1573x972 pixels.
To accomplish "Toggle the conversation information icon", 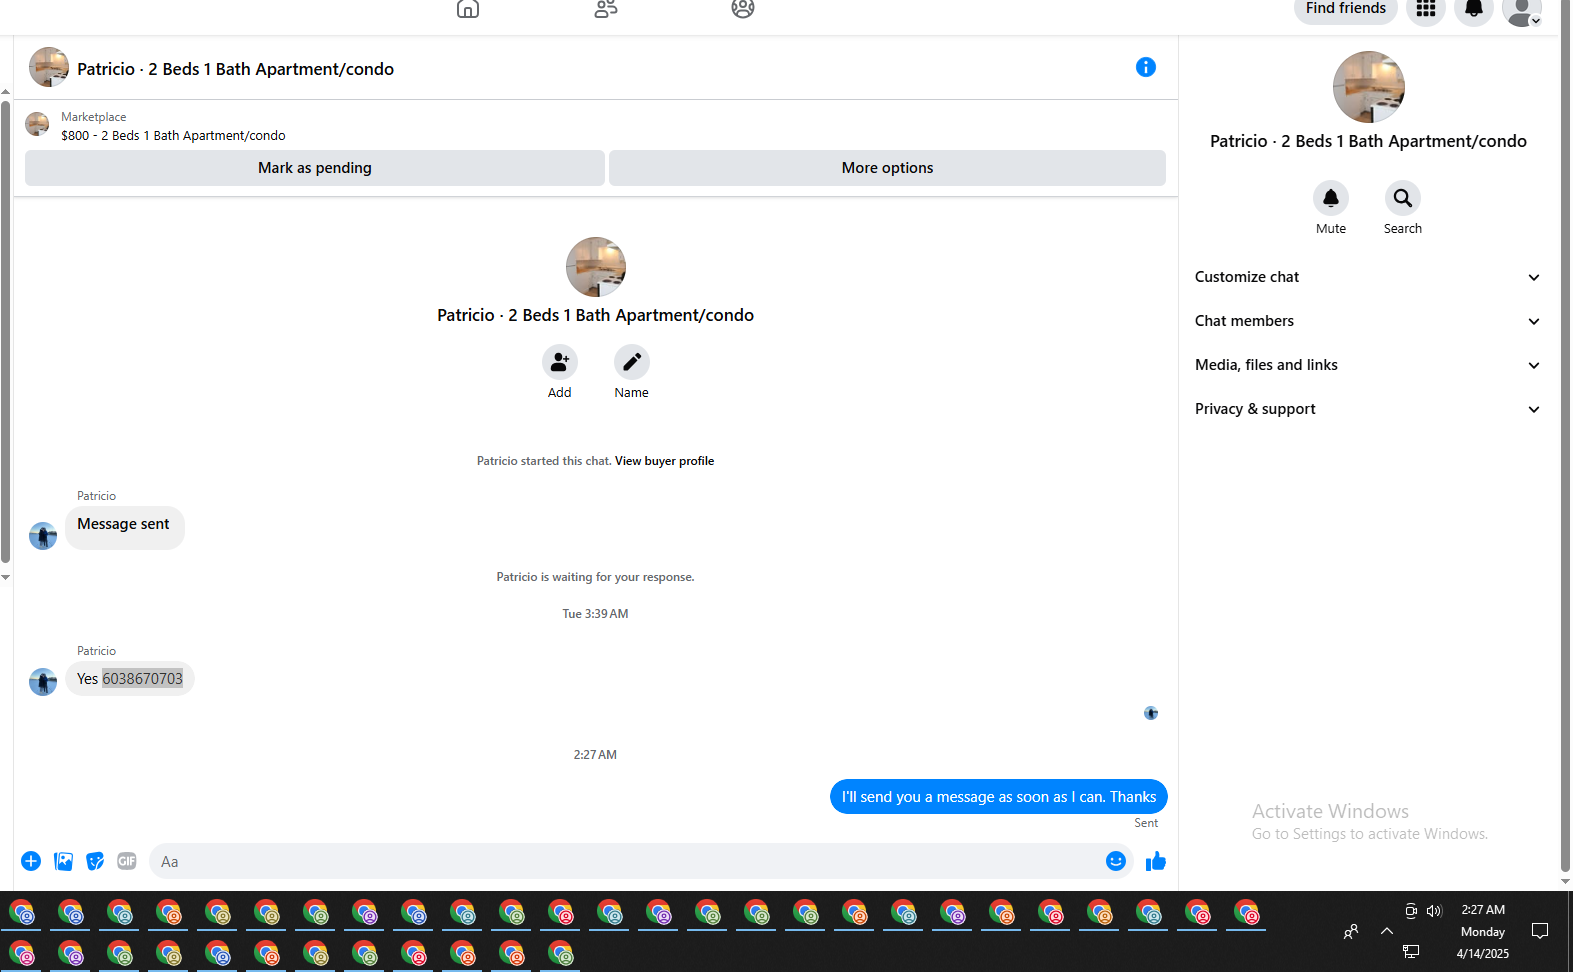I will tap(1146, 67).
